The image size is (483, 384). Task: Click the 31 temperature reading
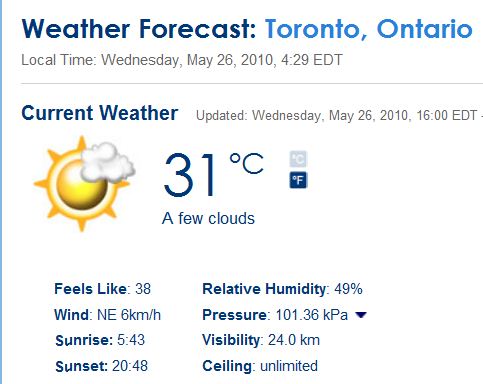(190, 175)
